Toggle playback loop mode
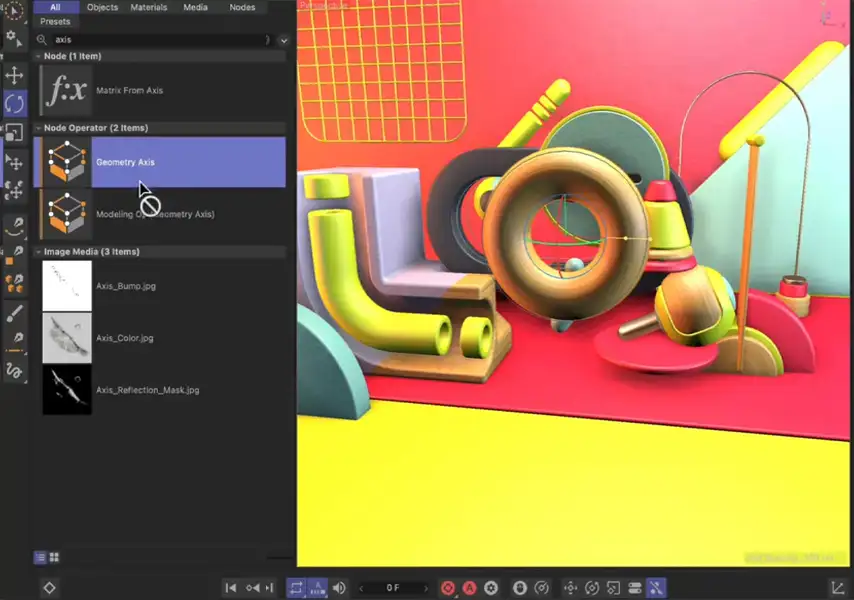The image size is (854, 600). 297,588
